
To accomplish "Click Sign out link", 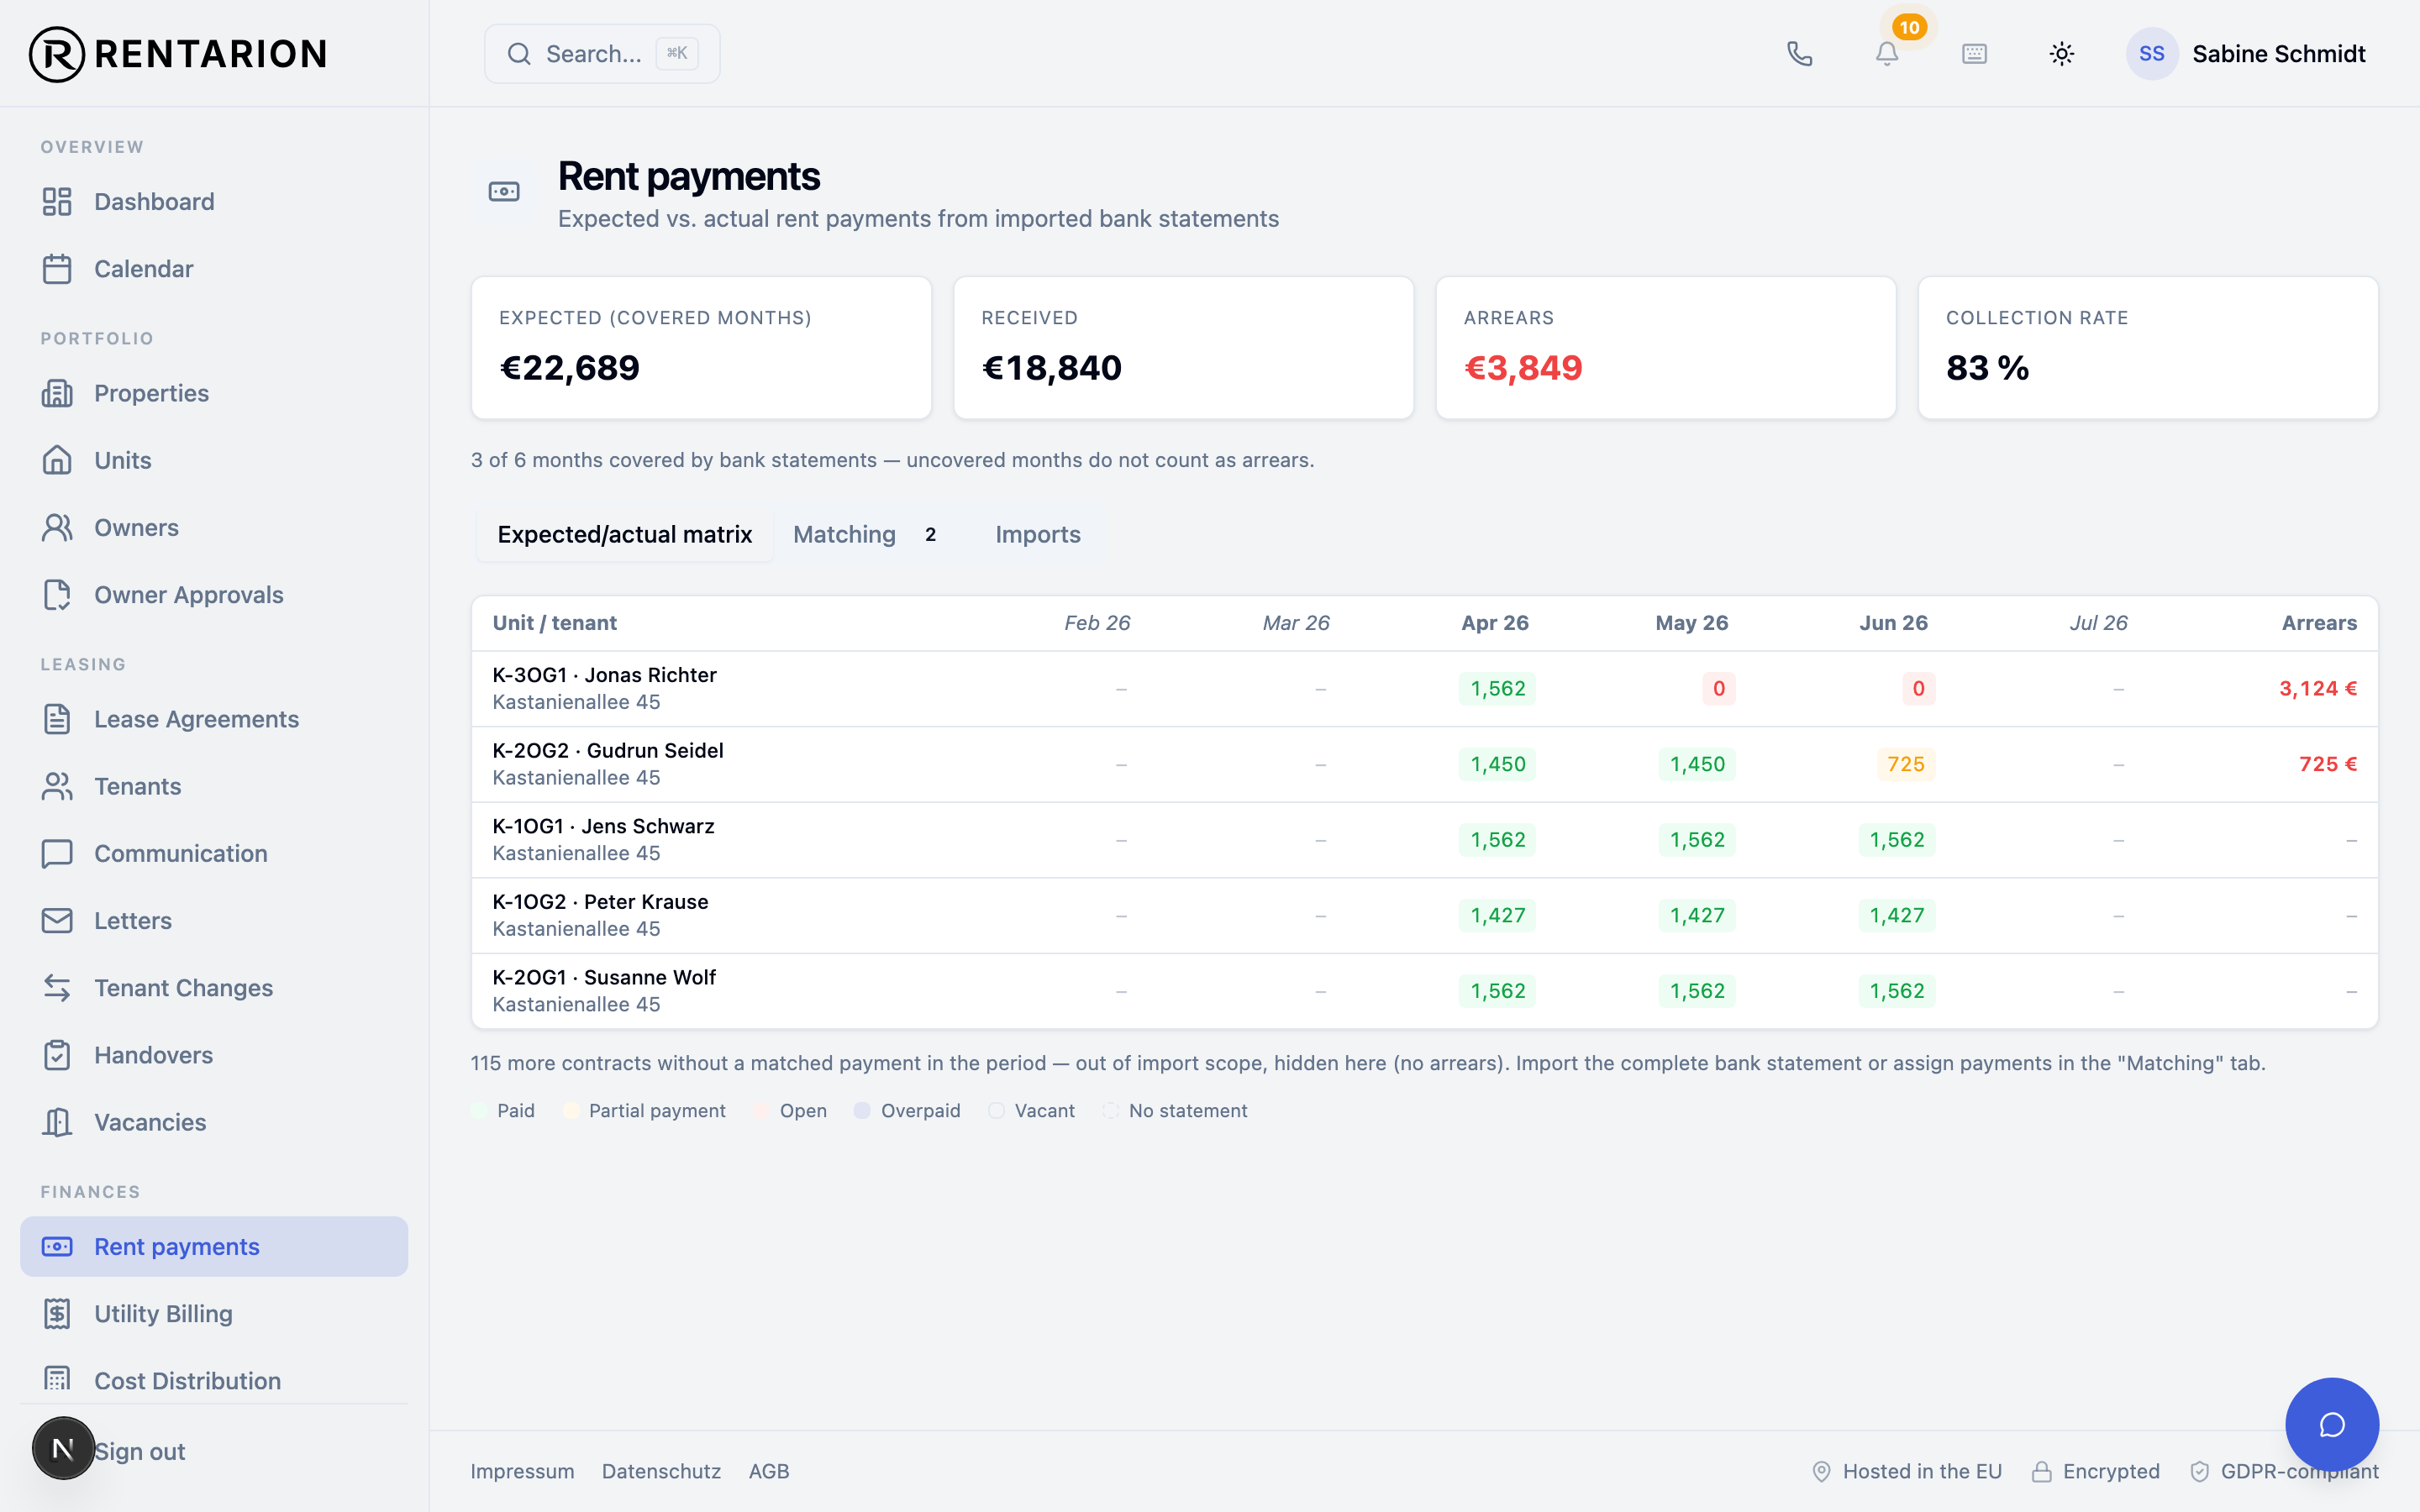I will click(139, 1451).
